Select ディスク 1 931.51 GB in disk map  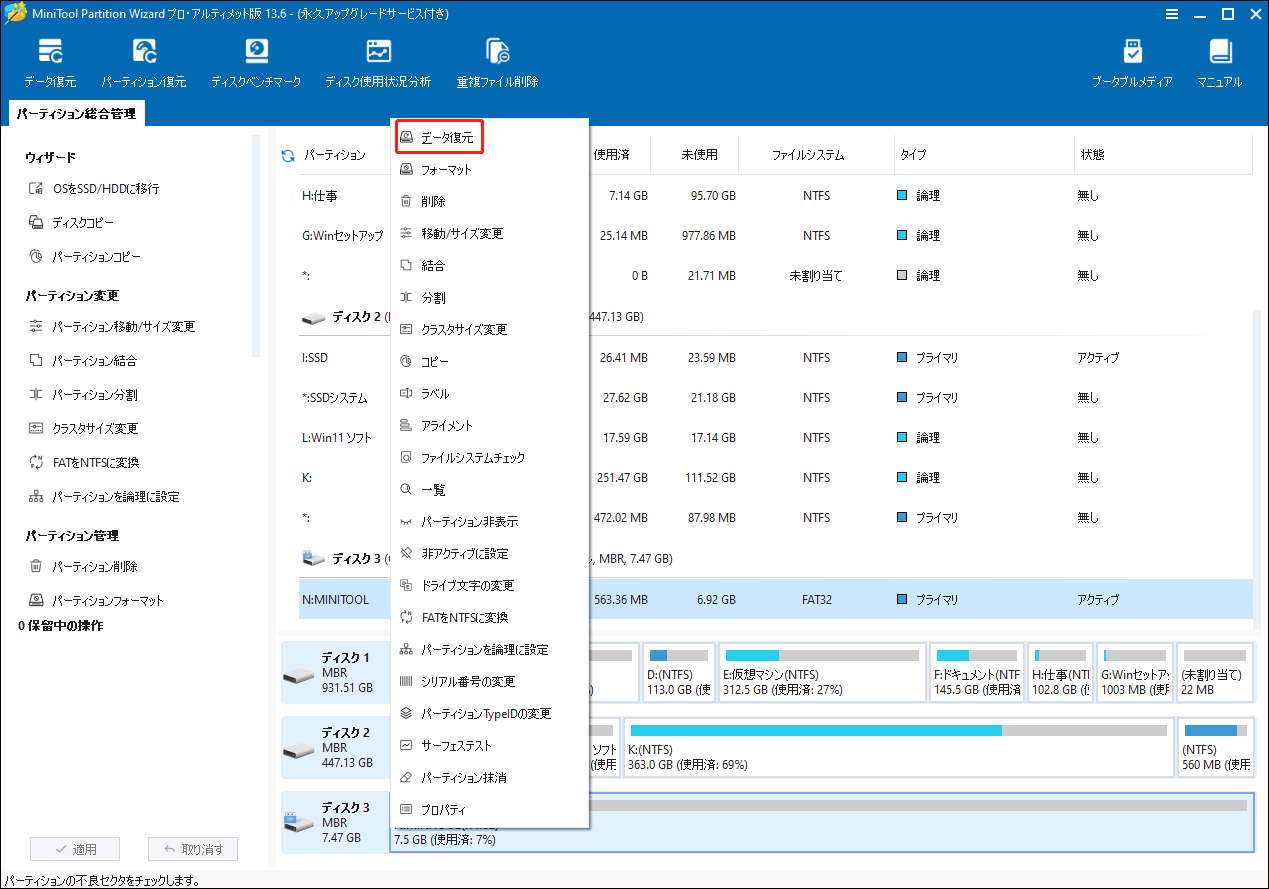(x=333, y=672)
